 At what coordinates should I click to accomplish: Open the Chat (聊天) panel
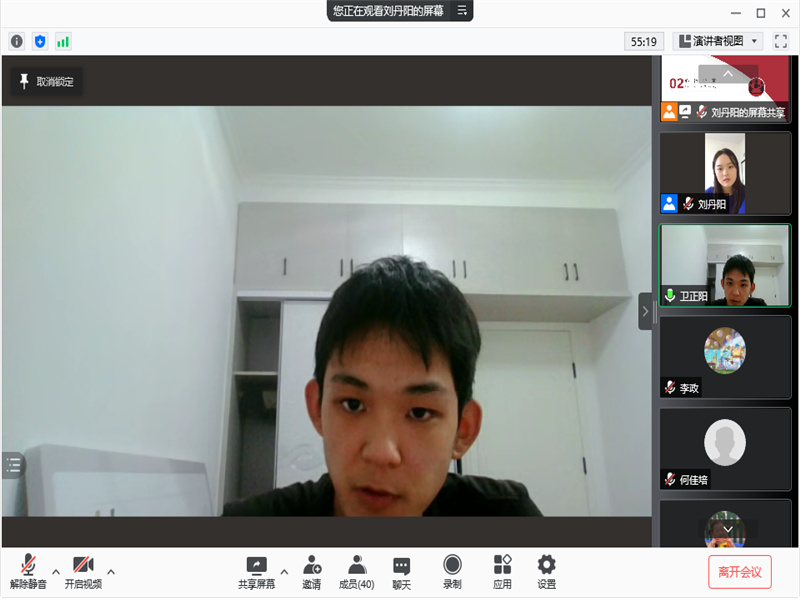[401, 572]
